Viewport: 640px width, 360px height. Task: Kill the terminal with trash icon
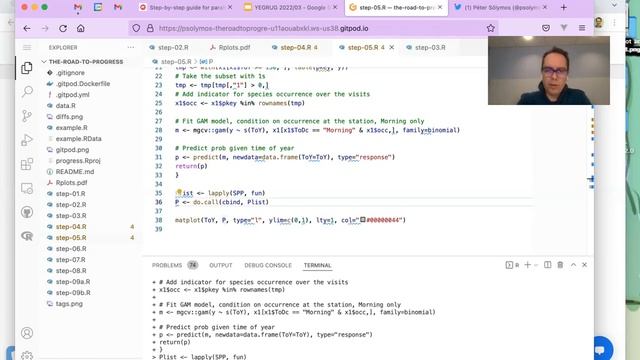(x=560, y=265)
